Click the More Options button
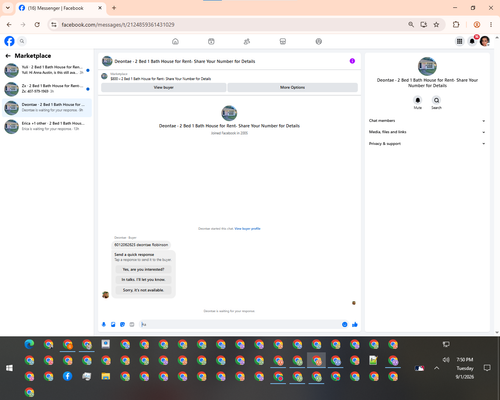The width and height of the screenshot is (500, 400). [x=292, y=87]
